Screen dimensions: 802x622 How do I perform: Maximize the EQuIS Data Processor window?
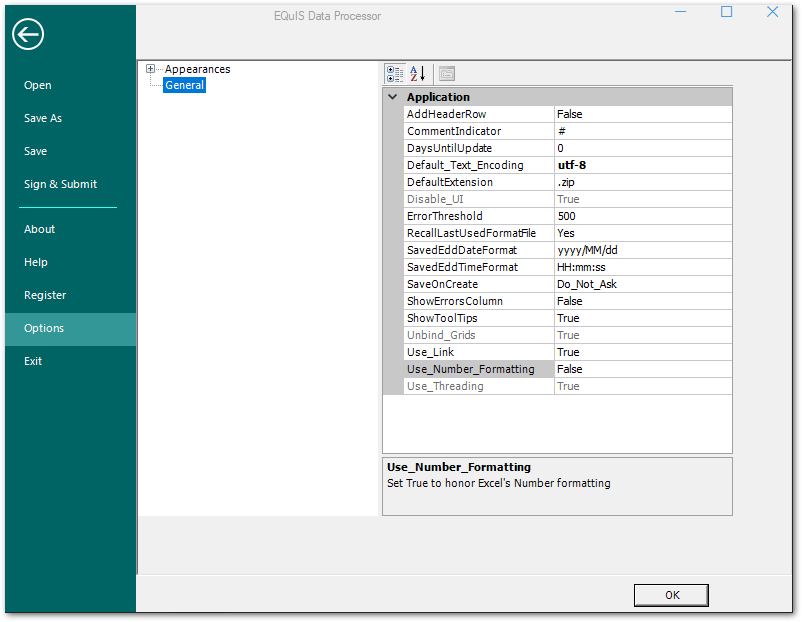(x=726, y=12)
